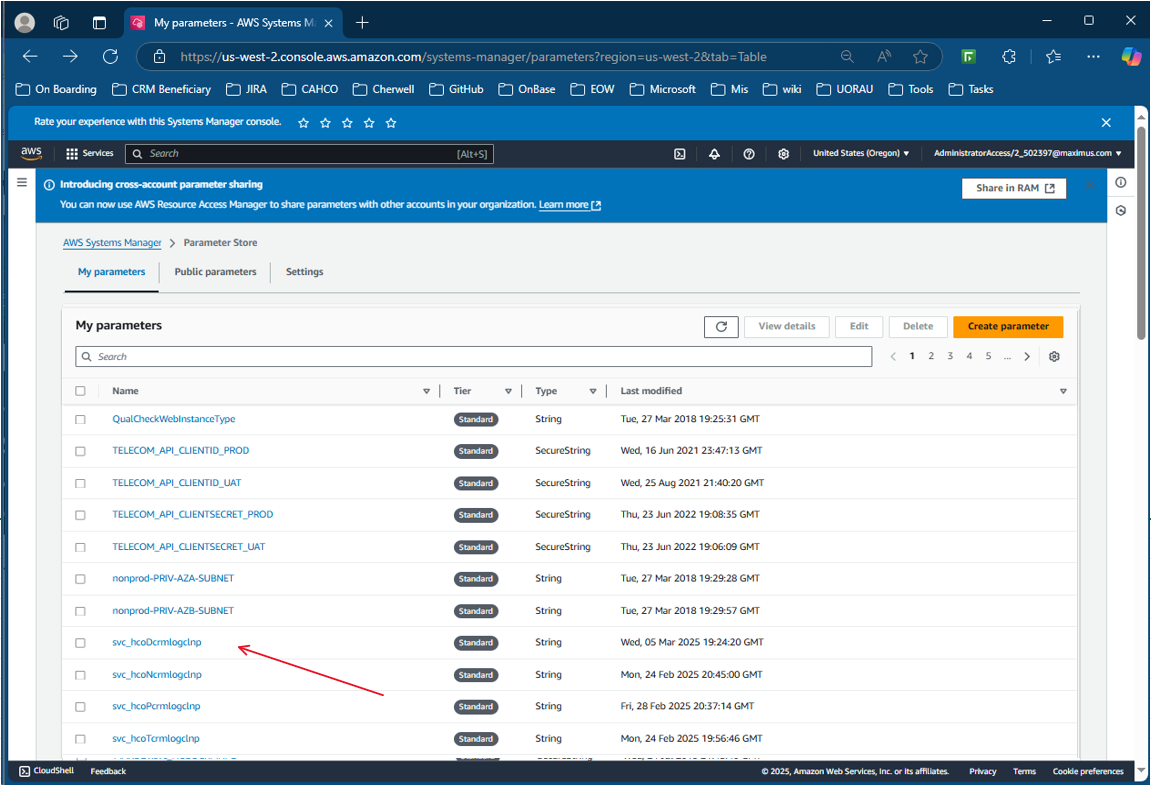
Task: Open the AdministratorAccess account dropdown
Action: (1028, 153)
